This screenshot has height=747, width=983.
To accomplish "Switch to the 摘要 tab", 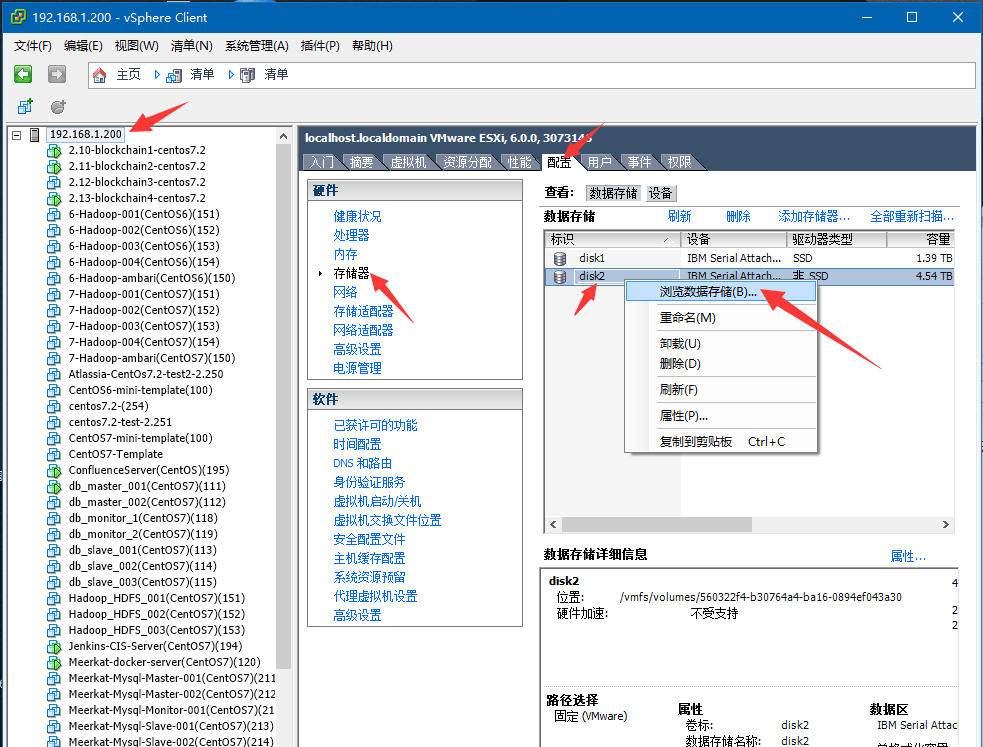I will 362,162.
